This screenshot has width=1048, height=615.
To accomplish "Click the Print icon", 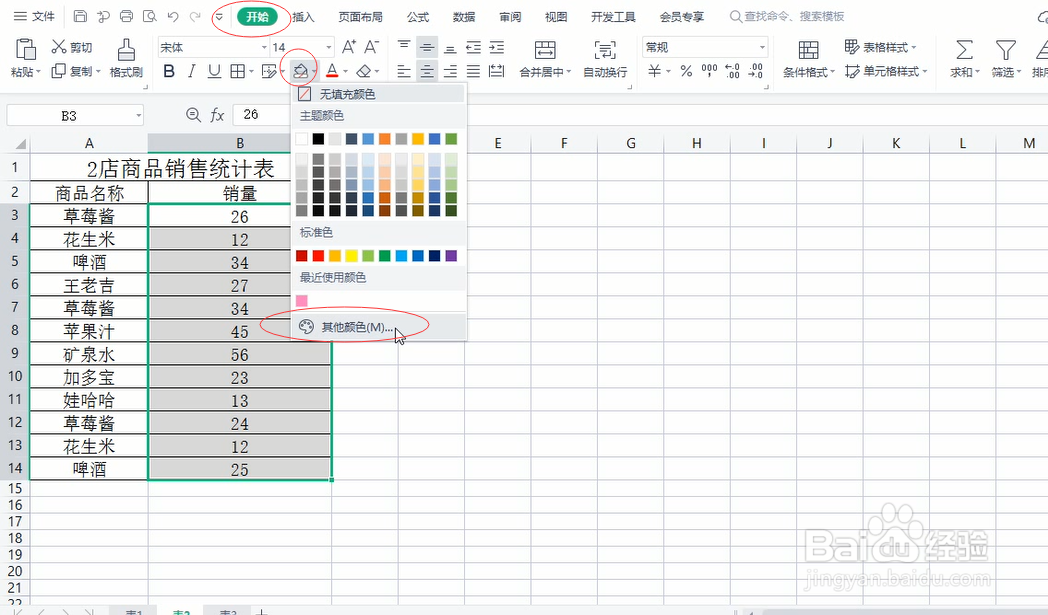I will [126, 16].
